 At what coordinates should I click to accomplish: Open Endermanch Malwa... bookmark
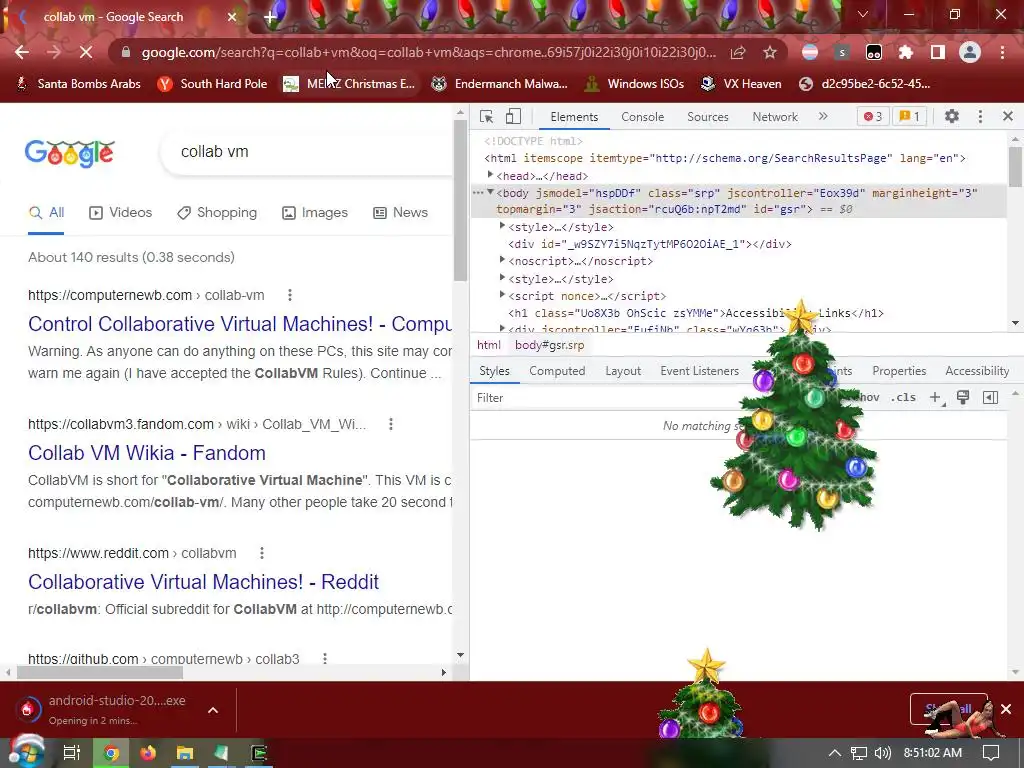[500, 84]
